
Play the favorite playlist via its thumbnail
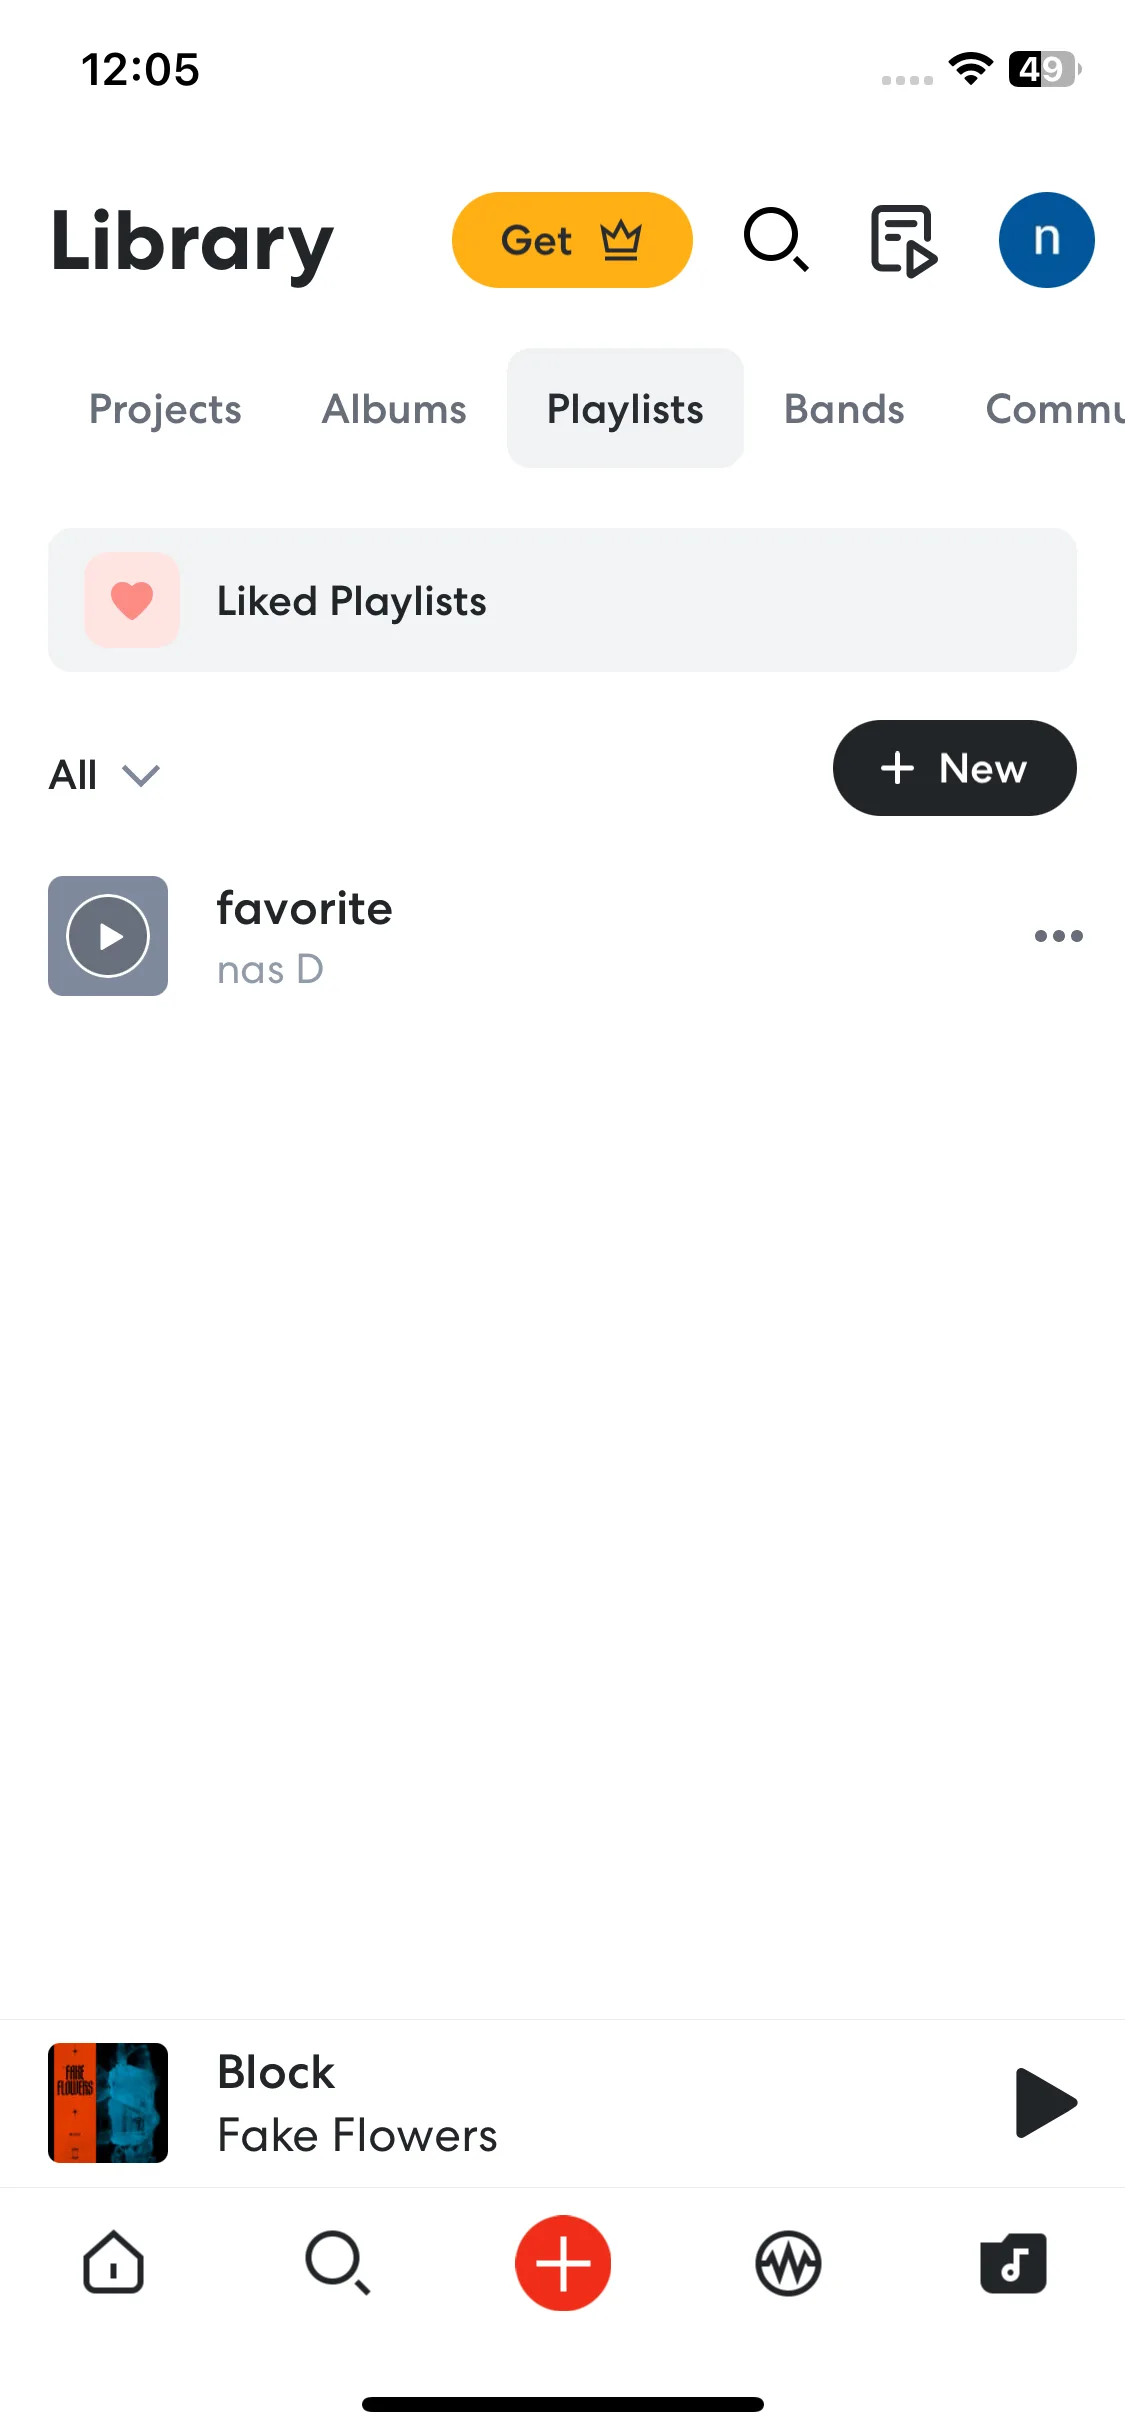click(x=108, y=936)
